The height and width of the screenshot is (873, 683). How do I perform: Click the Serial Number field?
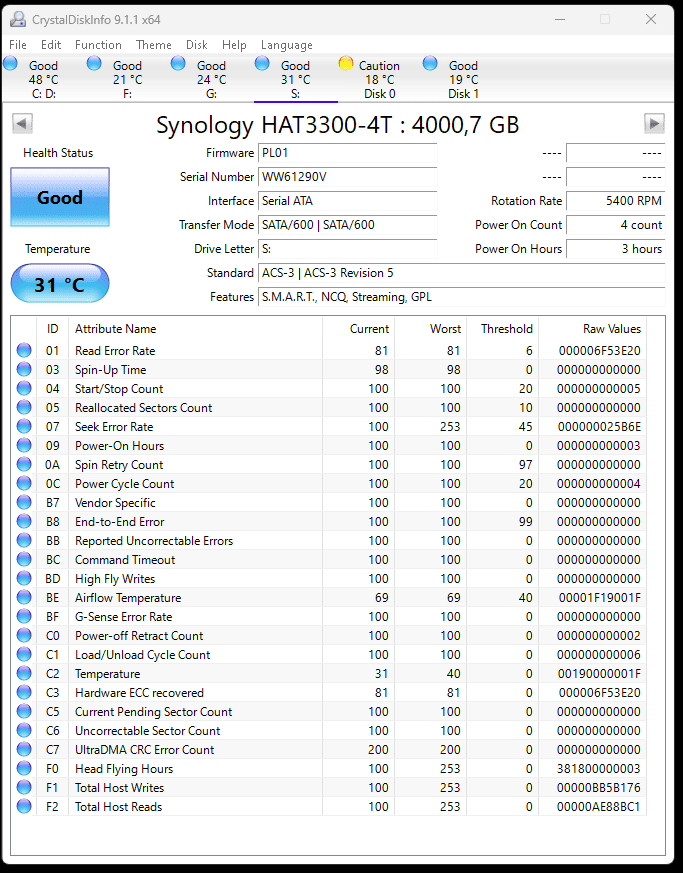[347, 177]
